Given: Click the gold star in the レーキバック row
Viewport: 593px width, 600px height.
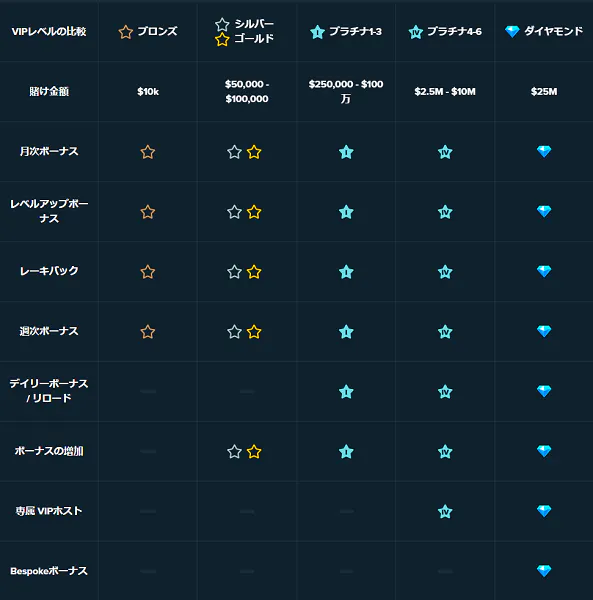Looking at the screenshot, I should (254, 272).
